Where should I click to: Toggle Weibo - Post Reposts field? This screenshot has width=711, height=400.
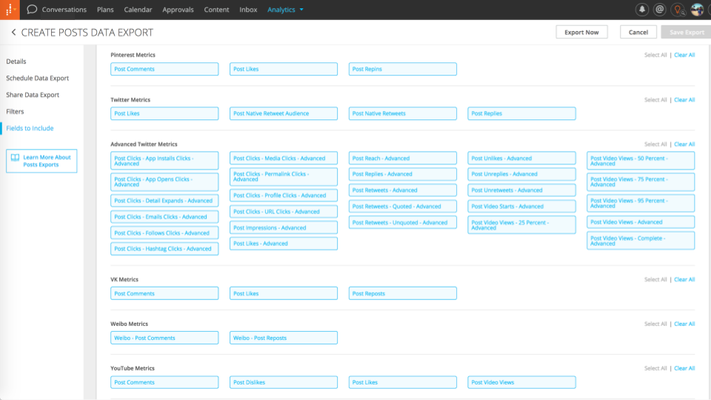(x=283, y=338)
